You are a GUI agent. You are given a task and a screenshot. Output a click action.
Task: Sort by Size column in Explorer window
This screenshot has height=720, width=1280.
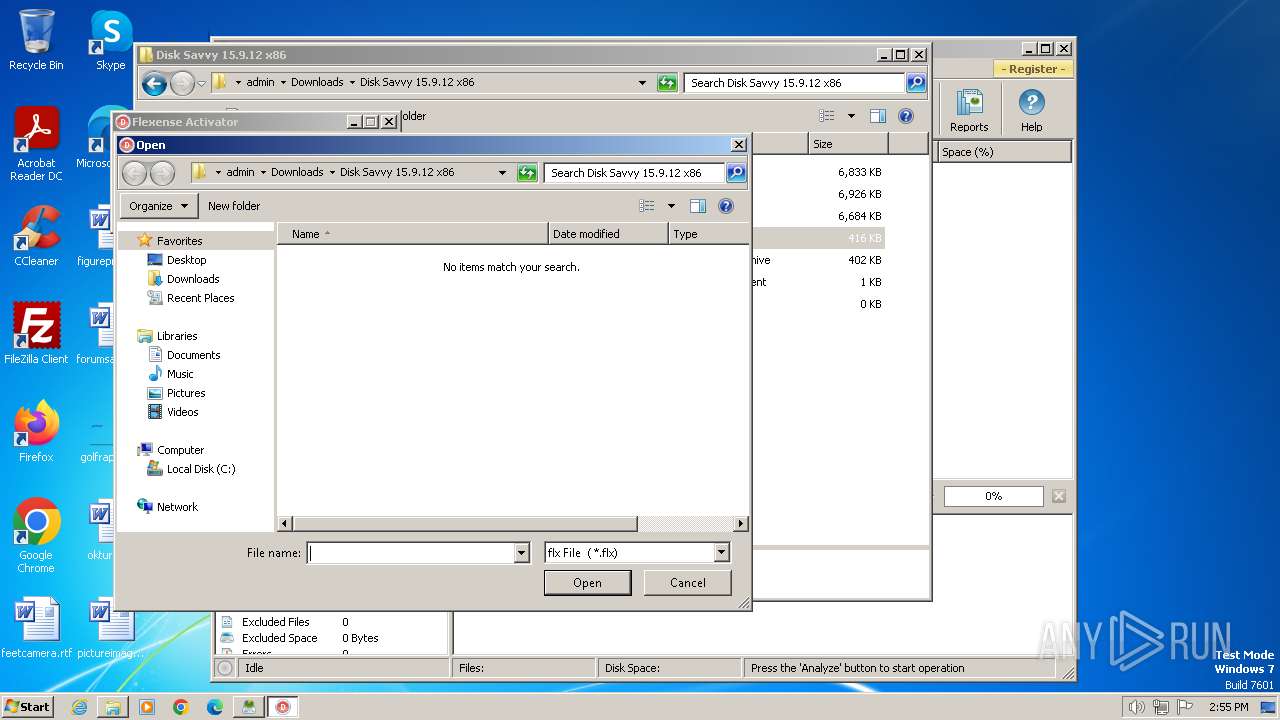pyautogui.click(x=848, y=144)
